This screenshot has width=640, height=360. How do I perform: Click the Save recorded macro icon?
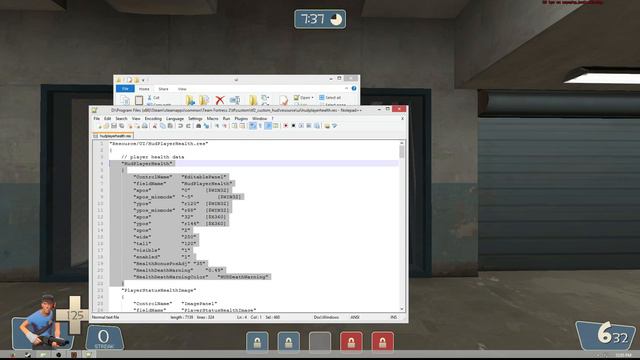point(317,126)
